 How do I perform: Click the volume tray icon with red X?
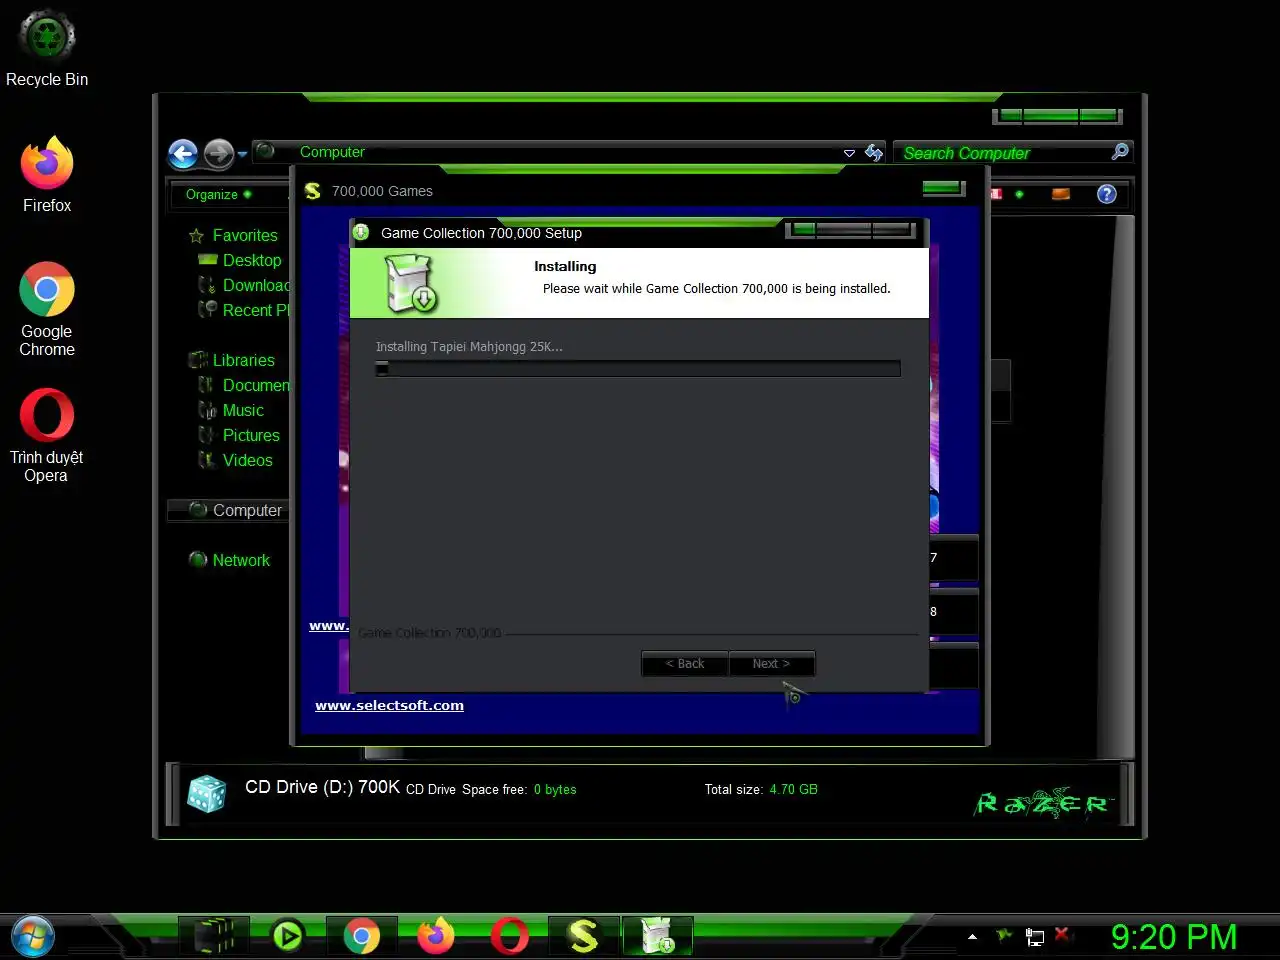click(1063, 935)
